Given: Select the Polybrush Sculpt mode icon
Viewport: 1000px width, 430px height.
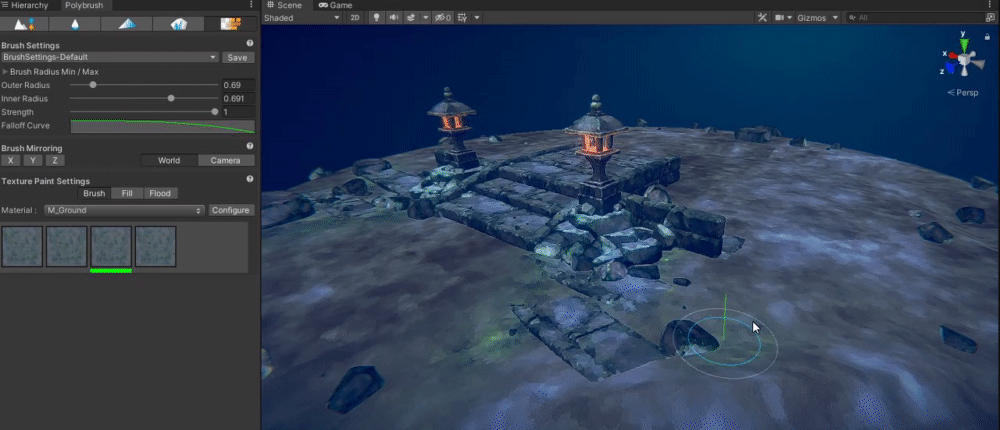Looking at the screenshot, I should point(26,23).
